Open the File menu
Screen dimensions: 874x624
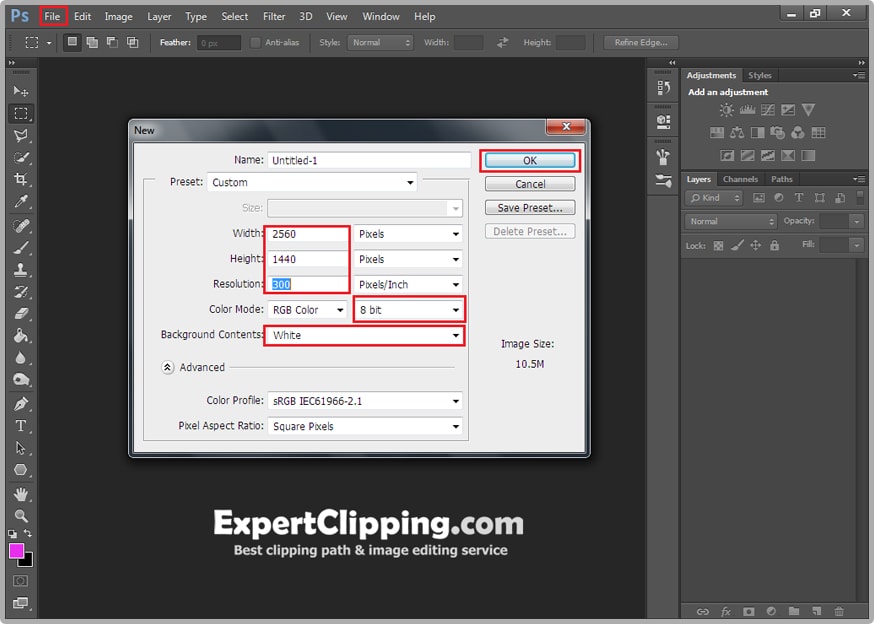[x=53, y=17]
